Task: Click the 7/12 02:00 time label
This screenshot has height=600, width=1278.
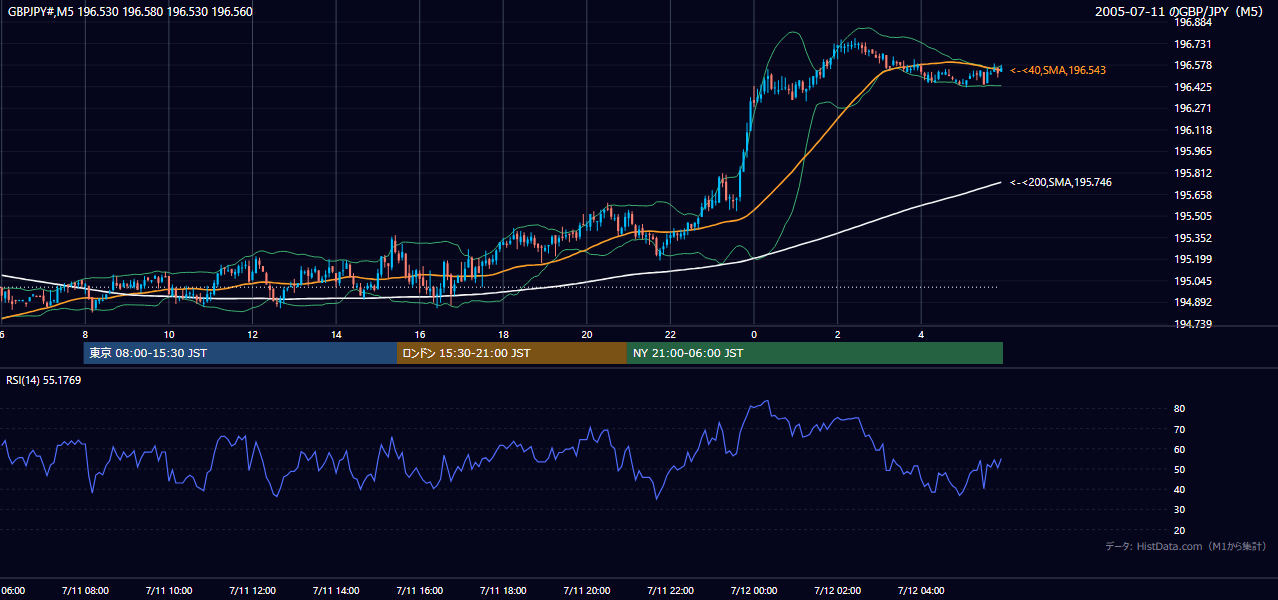Action: coord(837,590)
